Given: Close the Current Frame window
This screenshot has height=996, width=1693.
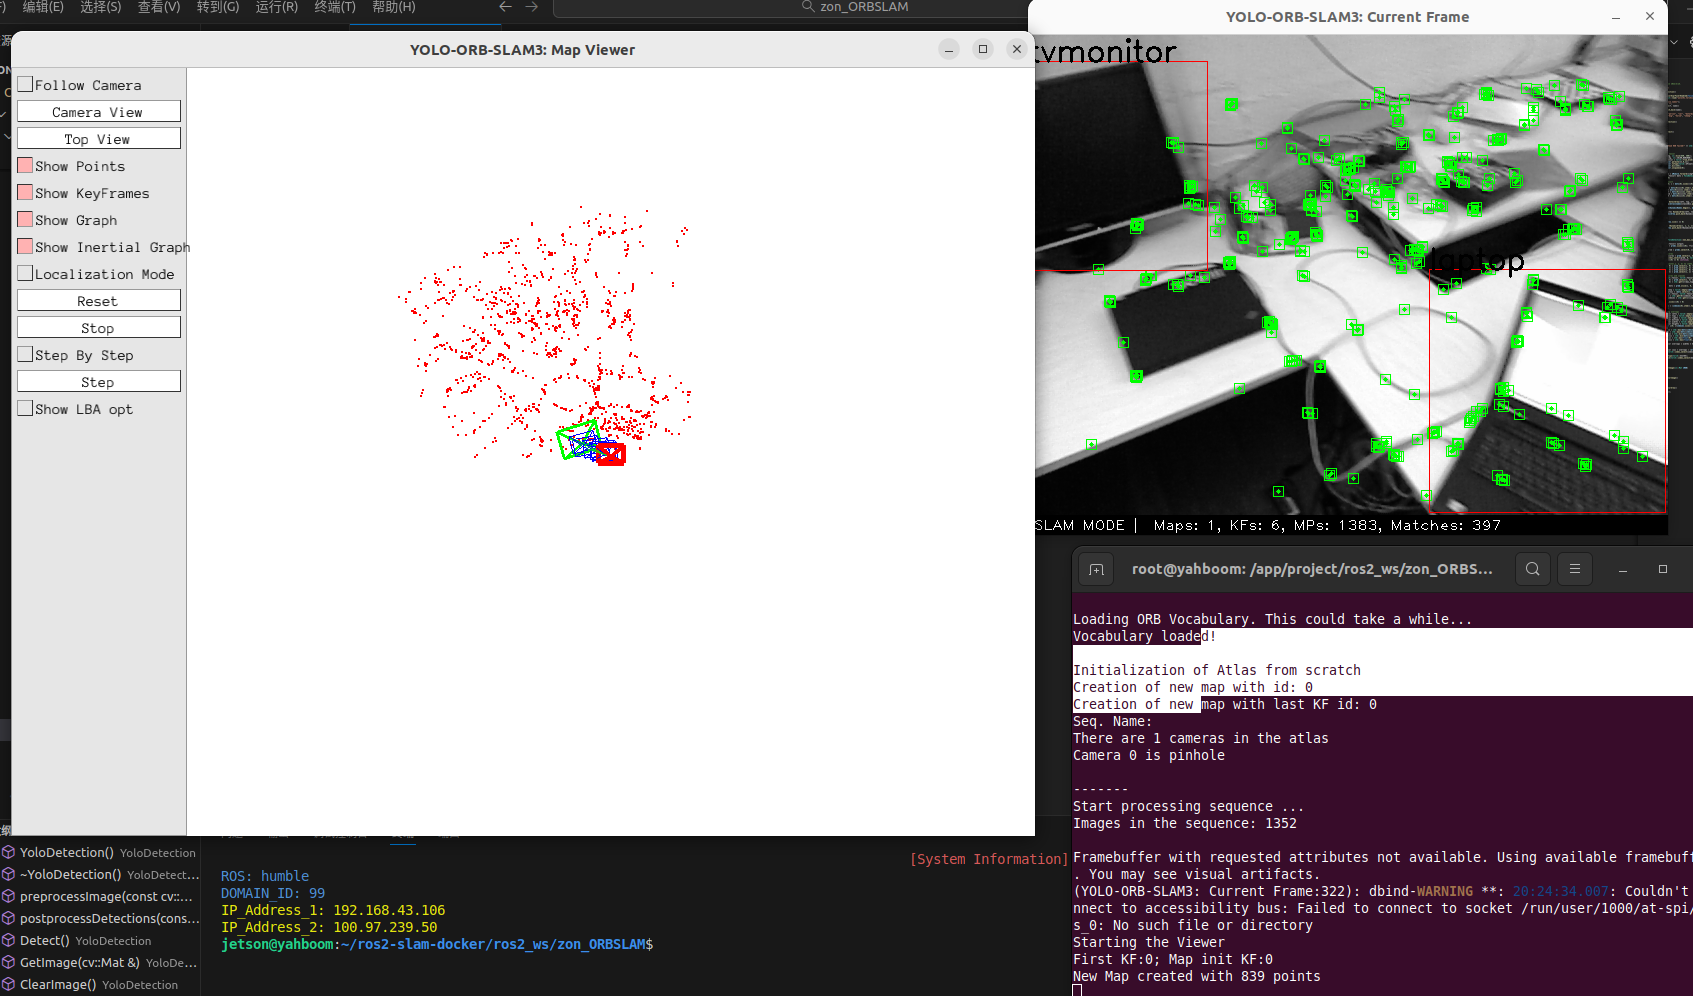Looking at the screenshot, I should (x=1650, y=17).
